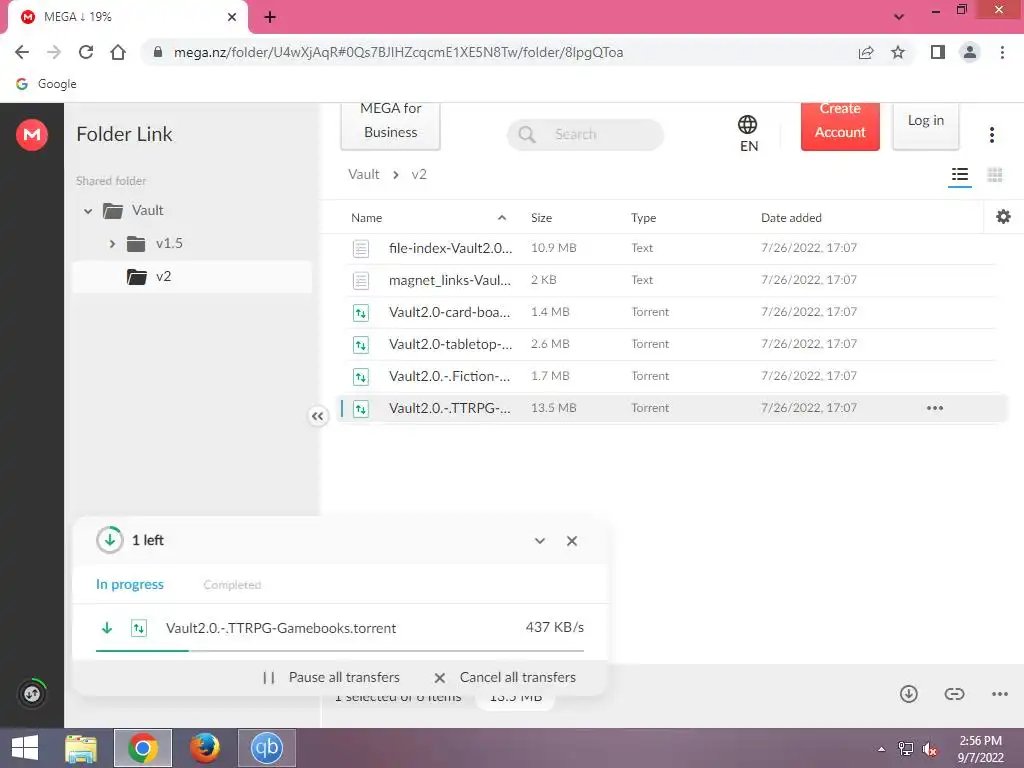Select the magnet_links-Vaul file row
The image size is (1024, 768).
(669, 281)
